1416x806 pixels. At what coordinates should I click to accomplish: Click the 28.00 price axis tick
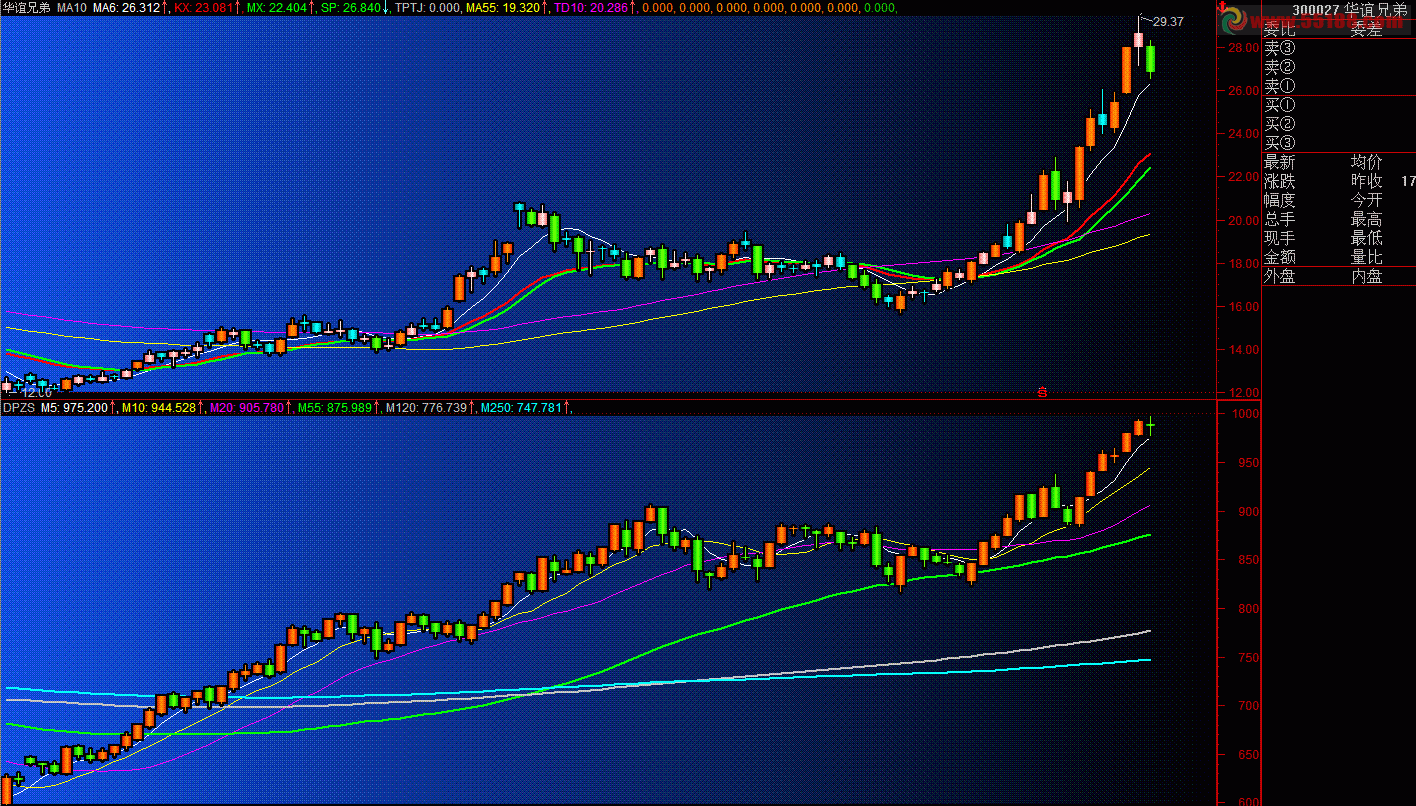point(1243,48)
